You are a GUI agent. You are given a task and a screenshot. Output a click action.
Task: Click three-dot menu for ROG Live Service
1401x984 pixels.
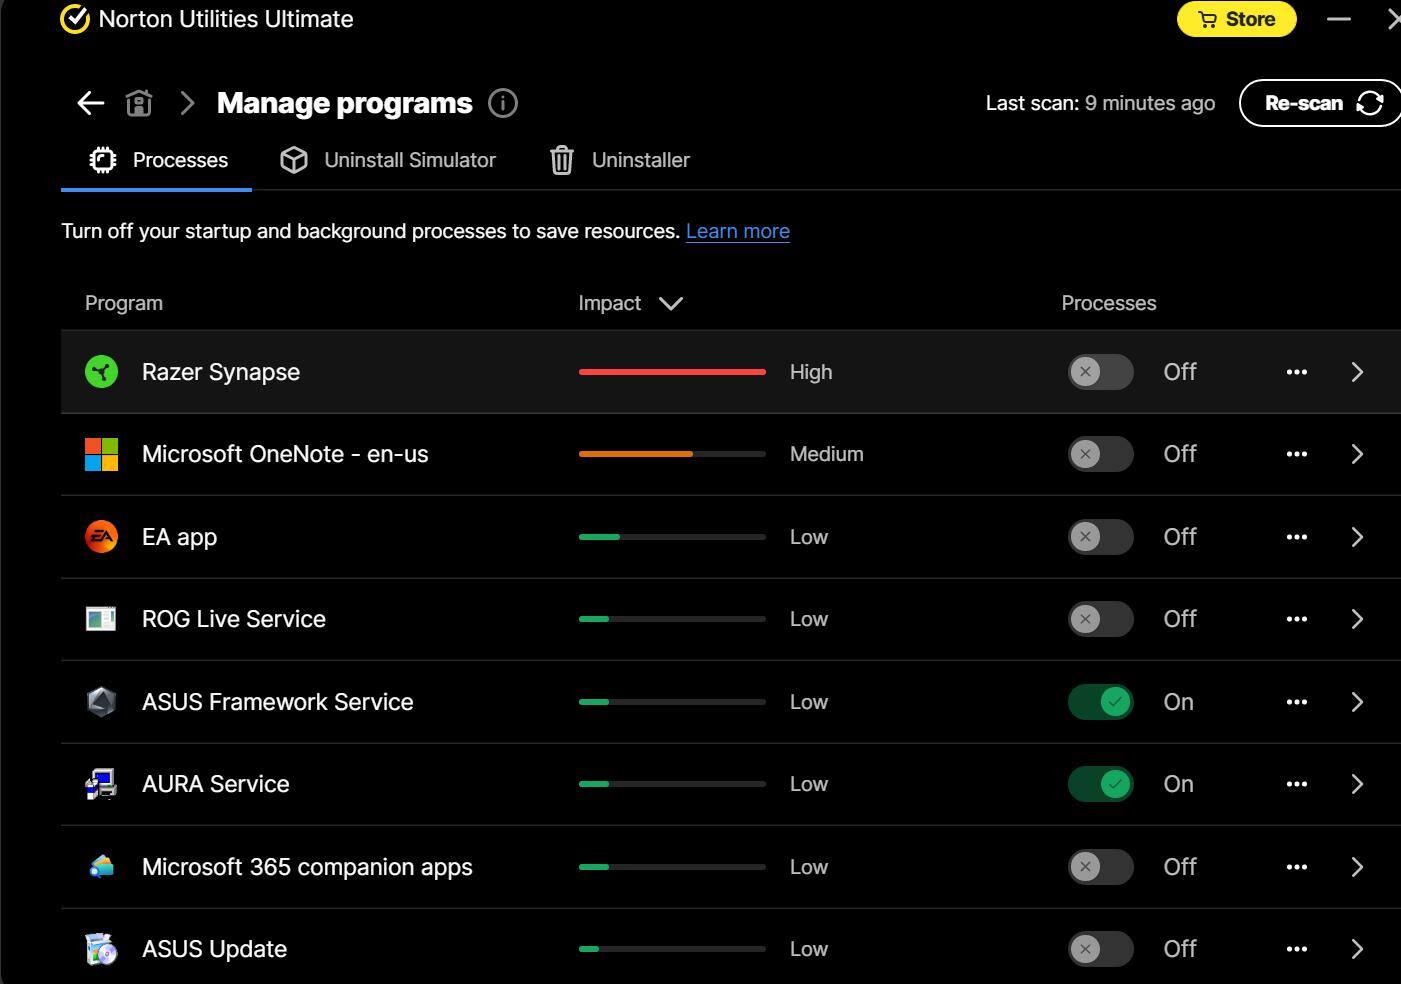[1296, 619]
